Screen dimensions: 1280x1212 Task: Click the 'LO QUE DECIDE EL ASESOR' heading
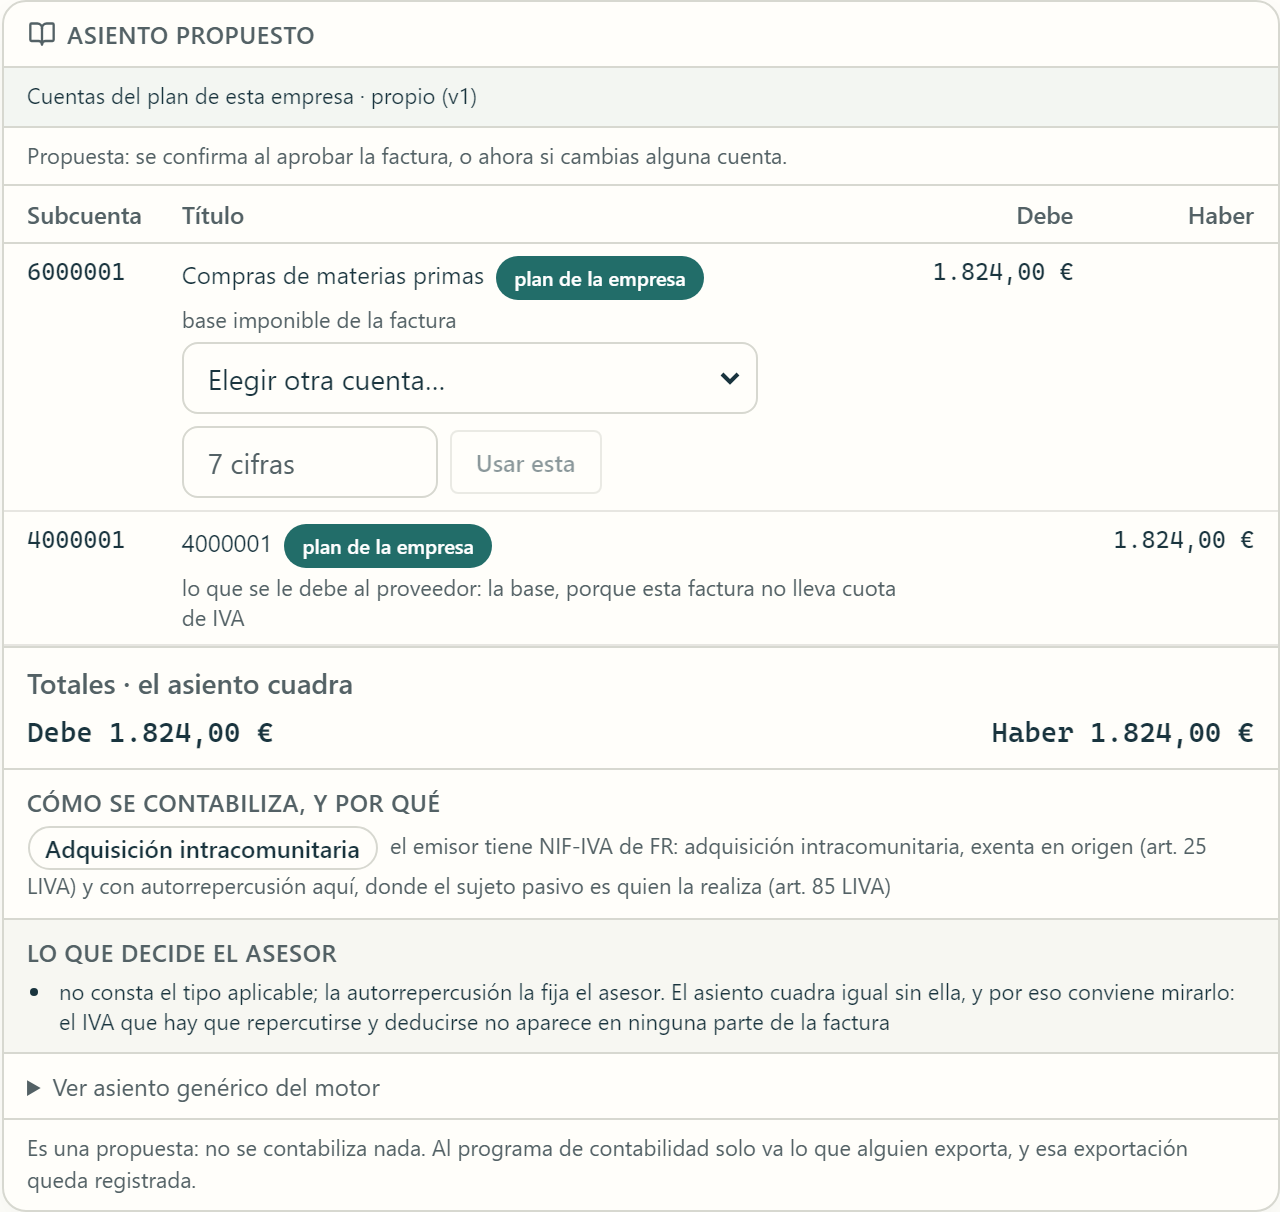click(182, 953)
